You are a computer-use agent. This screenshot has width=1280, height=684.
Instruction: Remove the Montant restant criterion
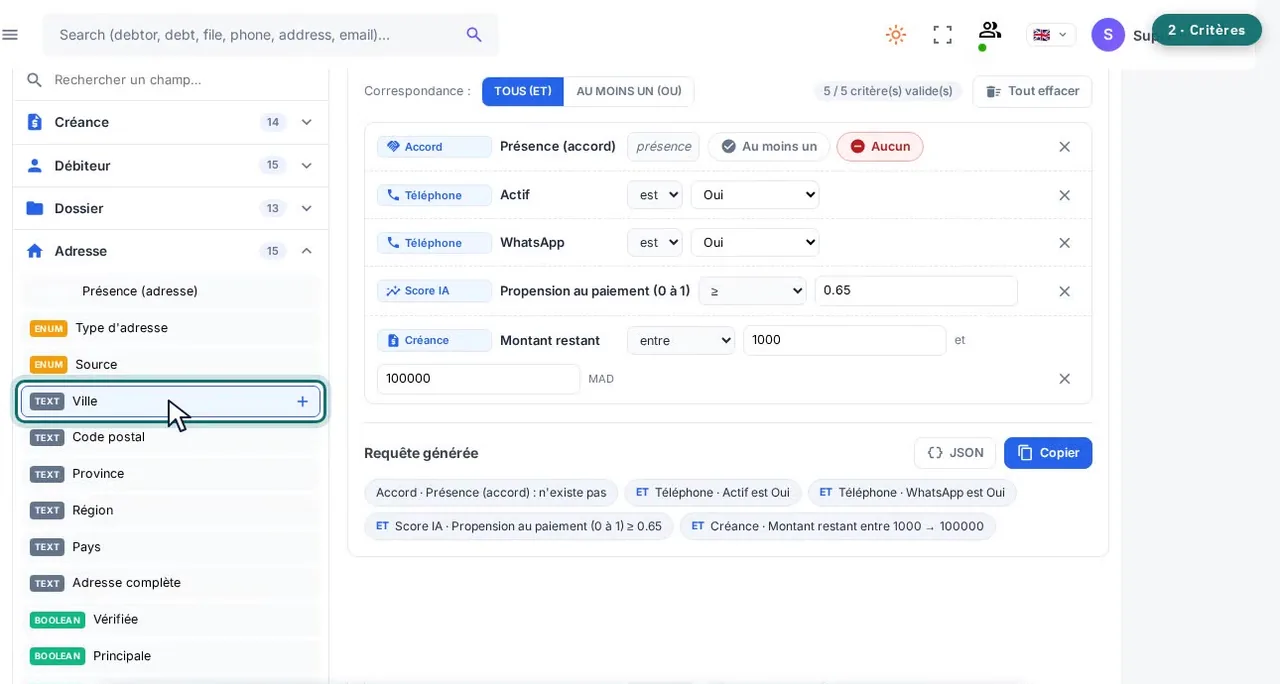point(1065,379)
